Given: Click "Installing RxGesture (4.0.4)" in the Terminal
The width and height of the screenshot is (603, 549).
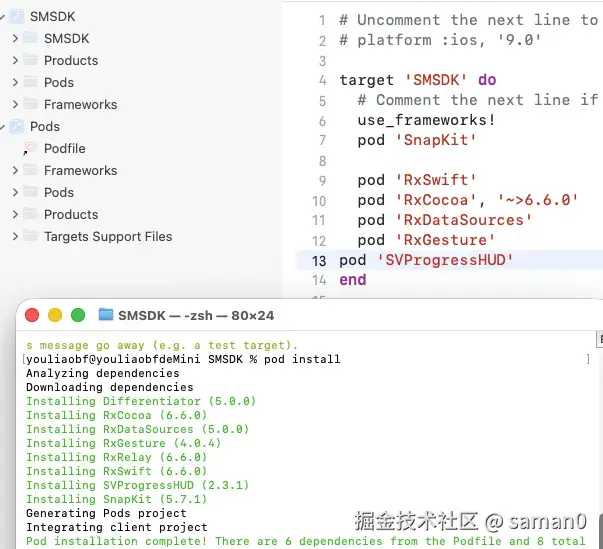Looking at the screenshot, I should [124, 443].
